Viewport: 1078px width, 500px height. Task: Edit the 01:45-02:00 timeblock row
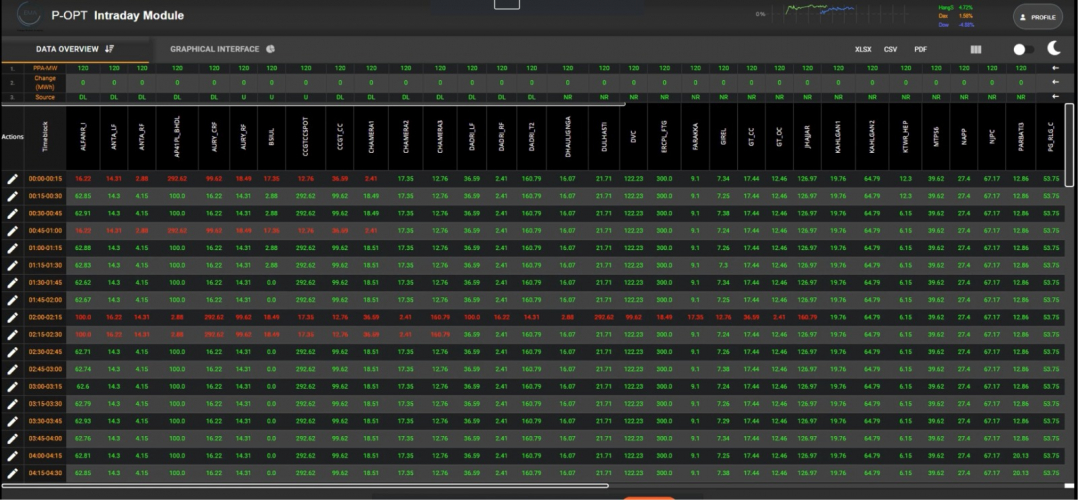(x=12, y=300)
